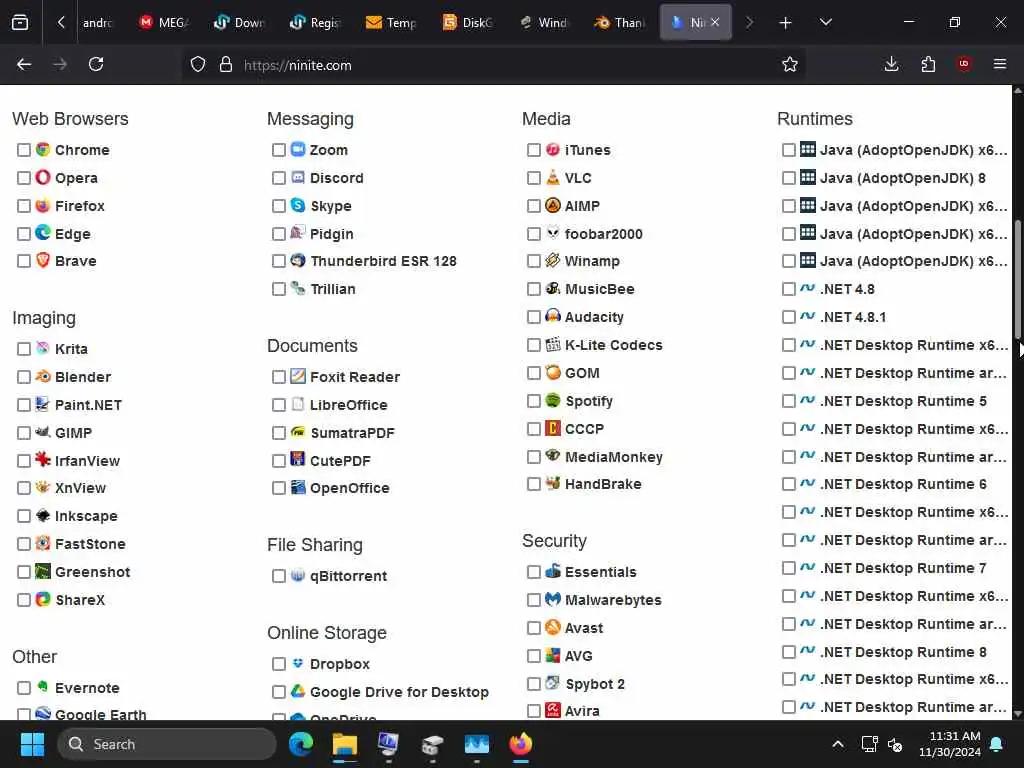Tick the .NET Desktop Runtime 8 checkbox
The image size is (1024, 768).
tap(789, 652)
